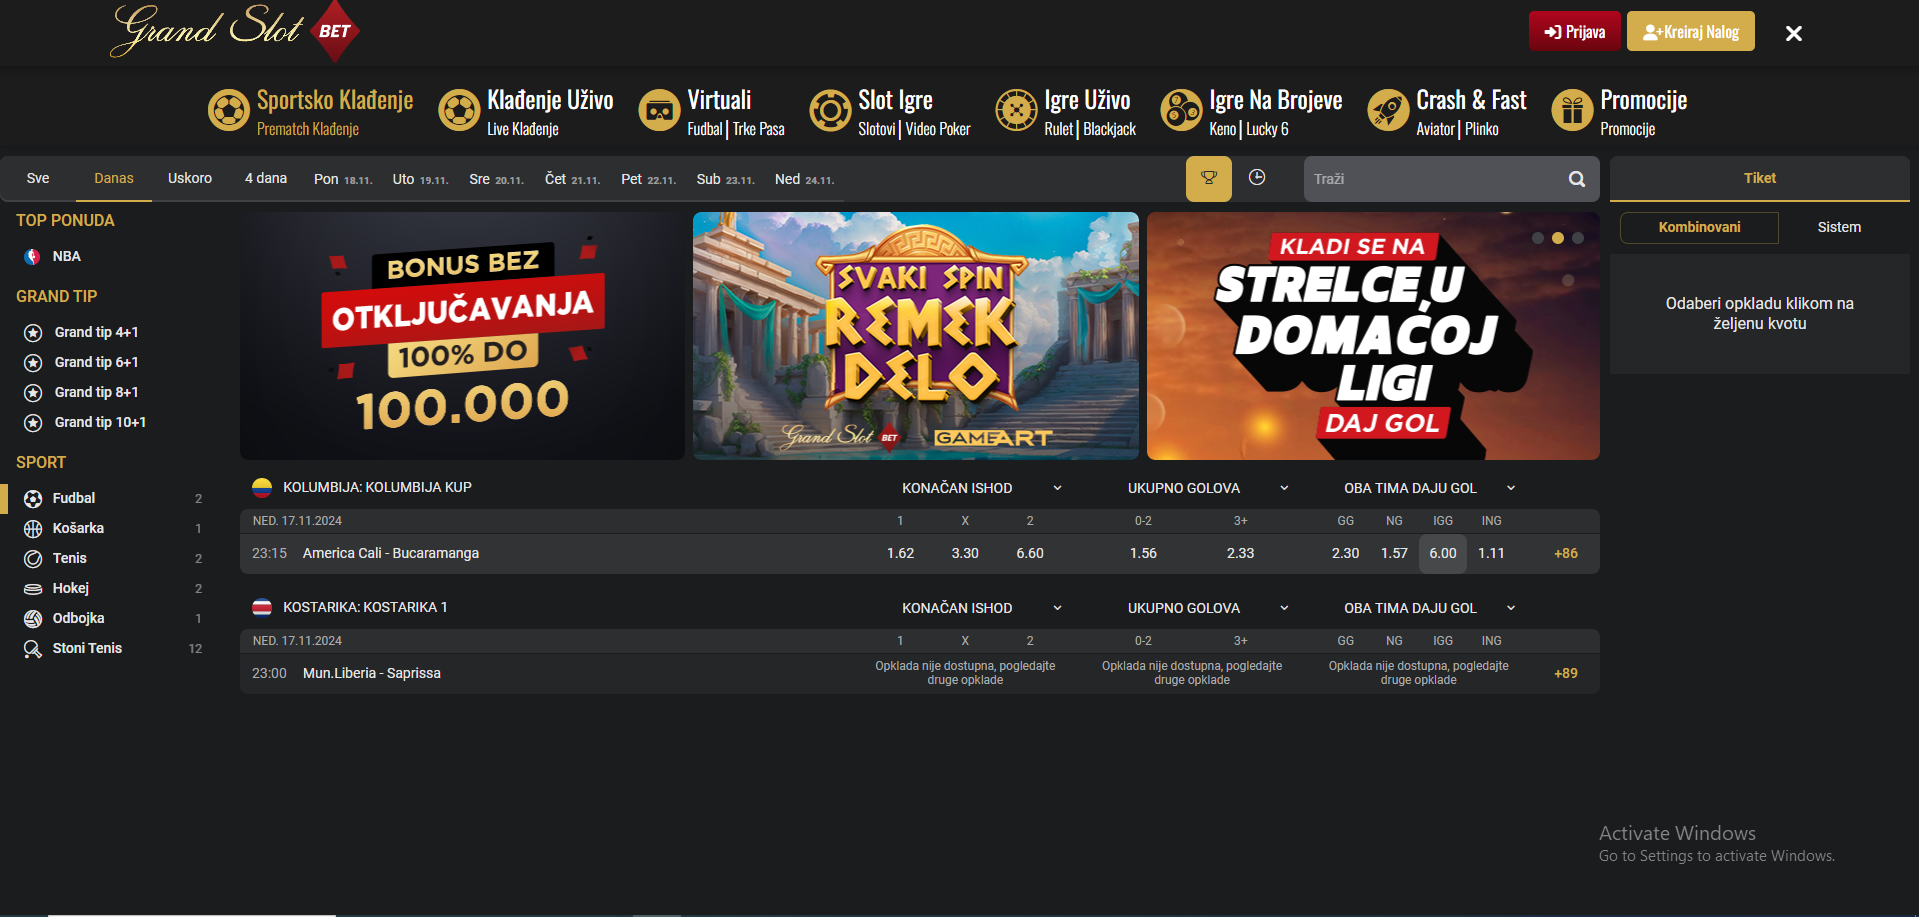
Task: Select Čet 21.11. date tab
Action: (572, 179)
